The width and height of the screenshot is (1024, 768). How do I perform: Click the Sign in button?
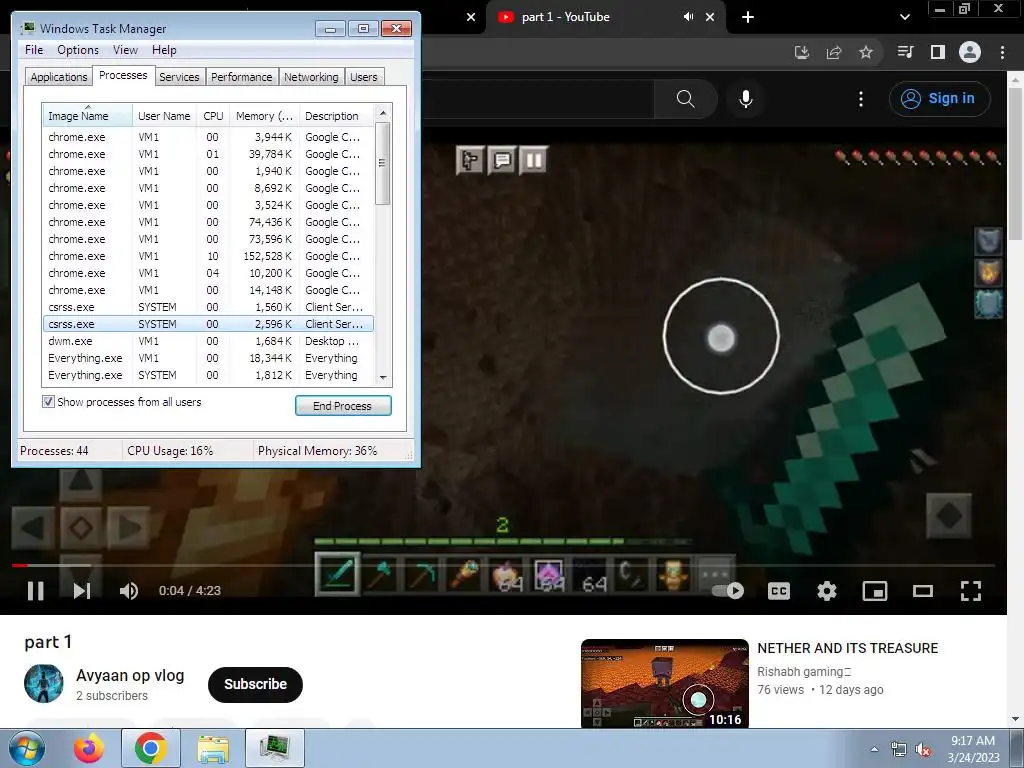coord(939,99)
